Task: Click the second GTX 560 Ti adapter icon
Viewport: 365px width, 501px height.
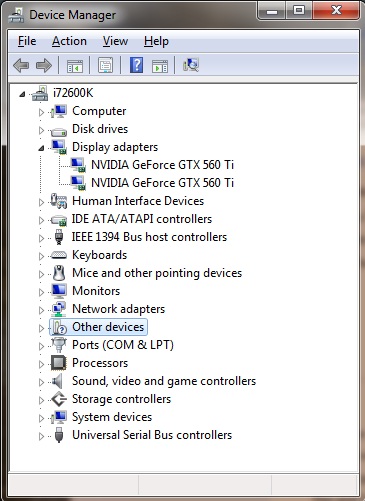Action: click(78, 183)
